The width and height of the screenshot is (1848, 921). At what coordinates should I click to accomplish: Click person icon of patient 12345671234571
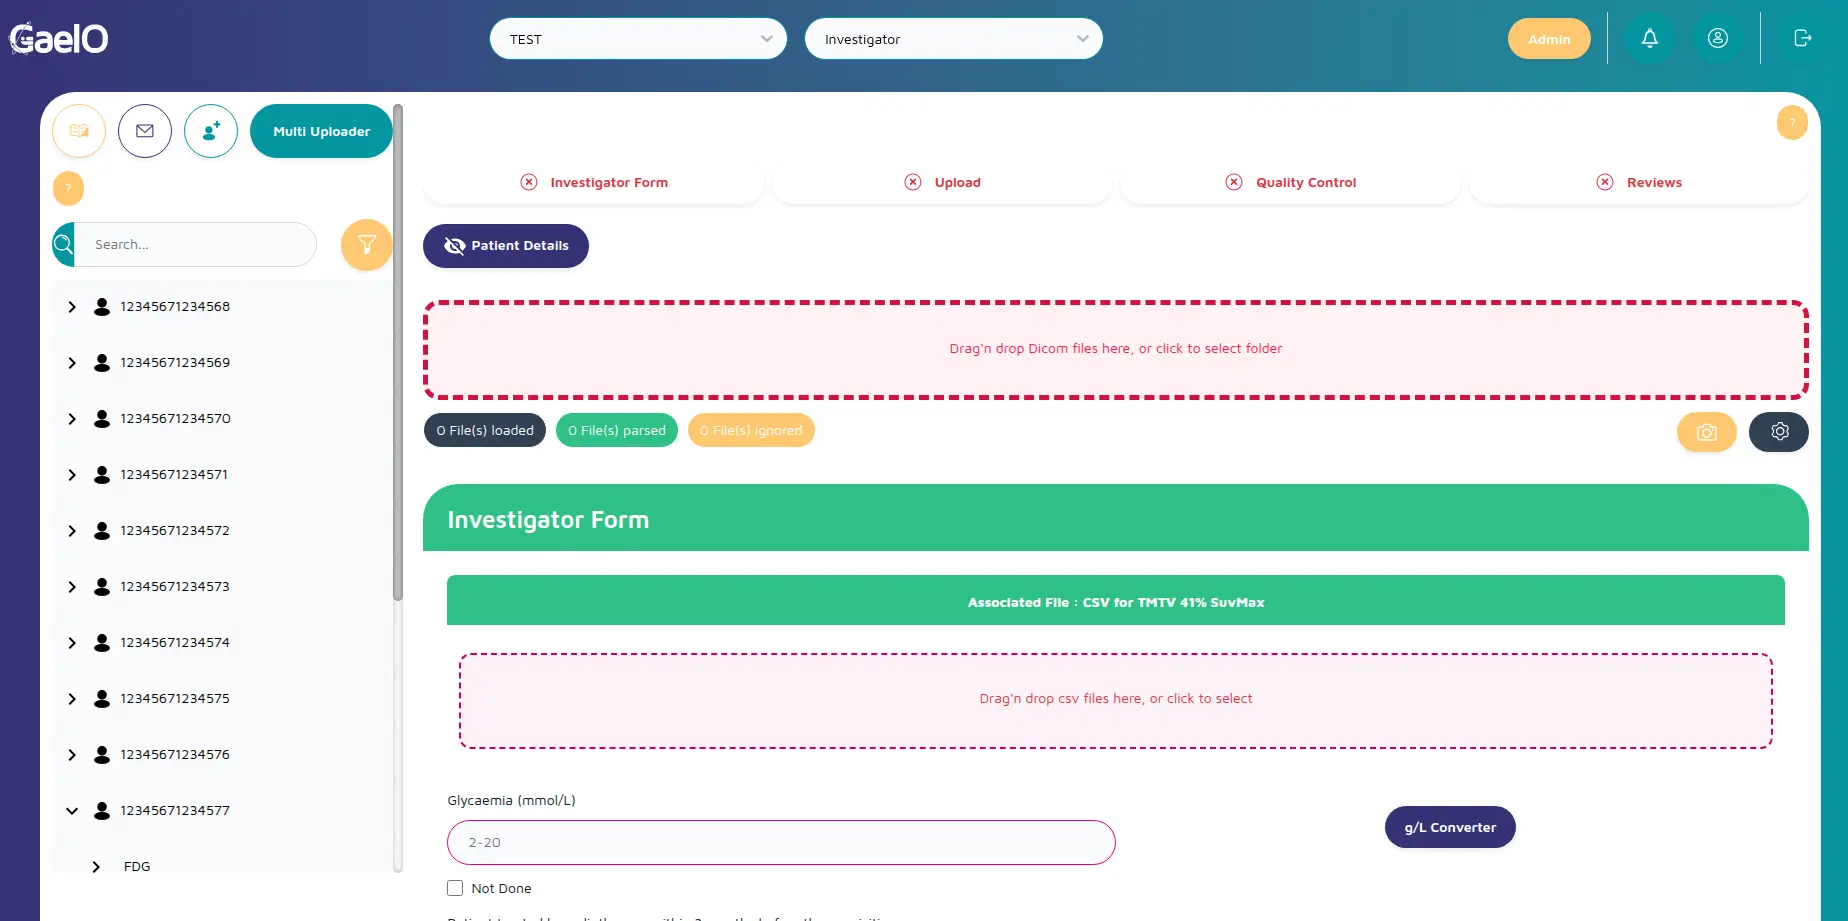102,474
